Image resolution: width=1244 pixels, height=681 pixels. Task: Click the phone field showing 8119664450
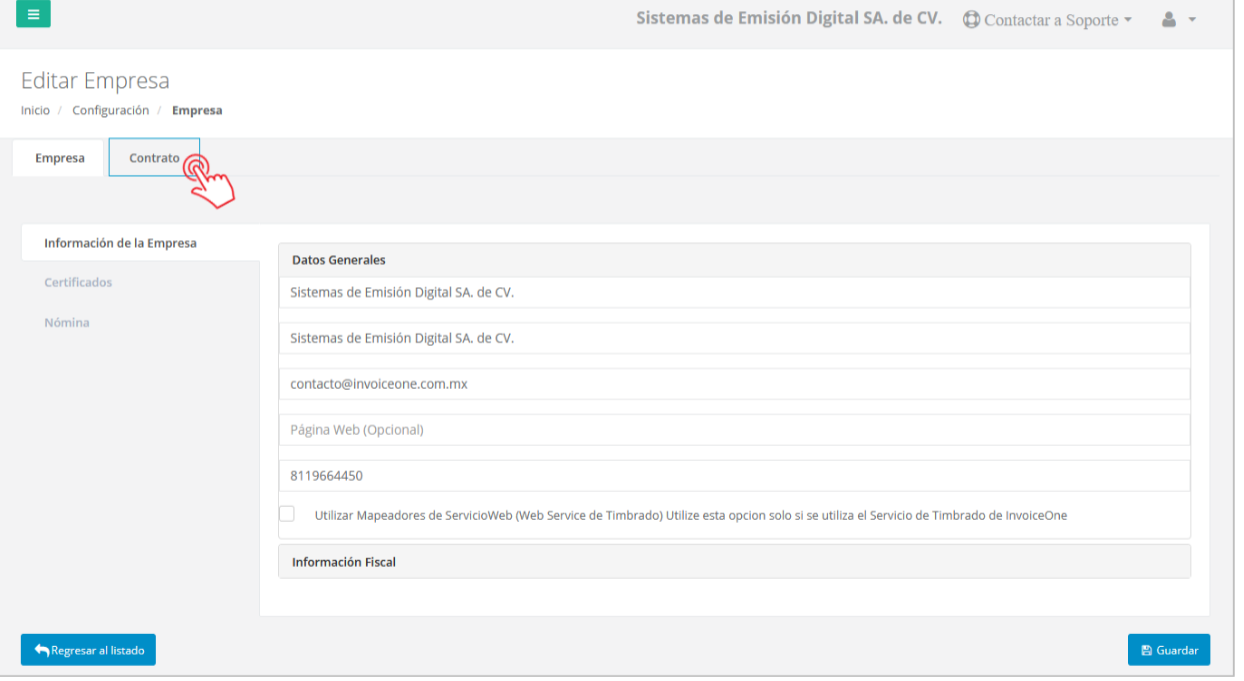[x=733, y=476]
